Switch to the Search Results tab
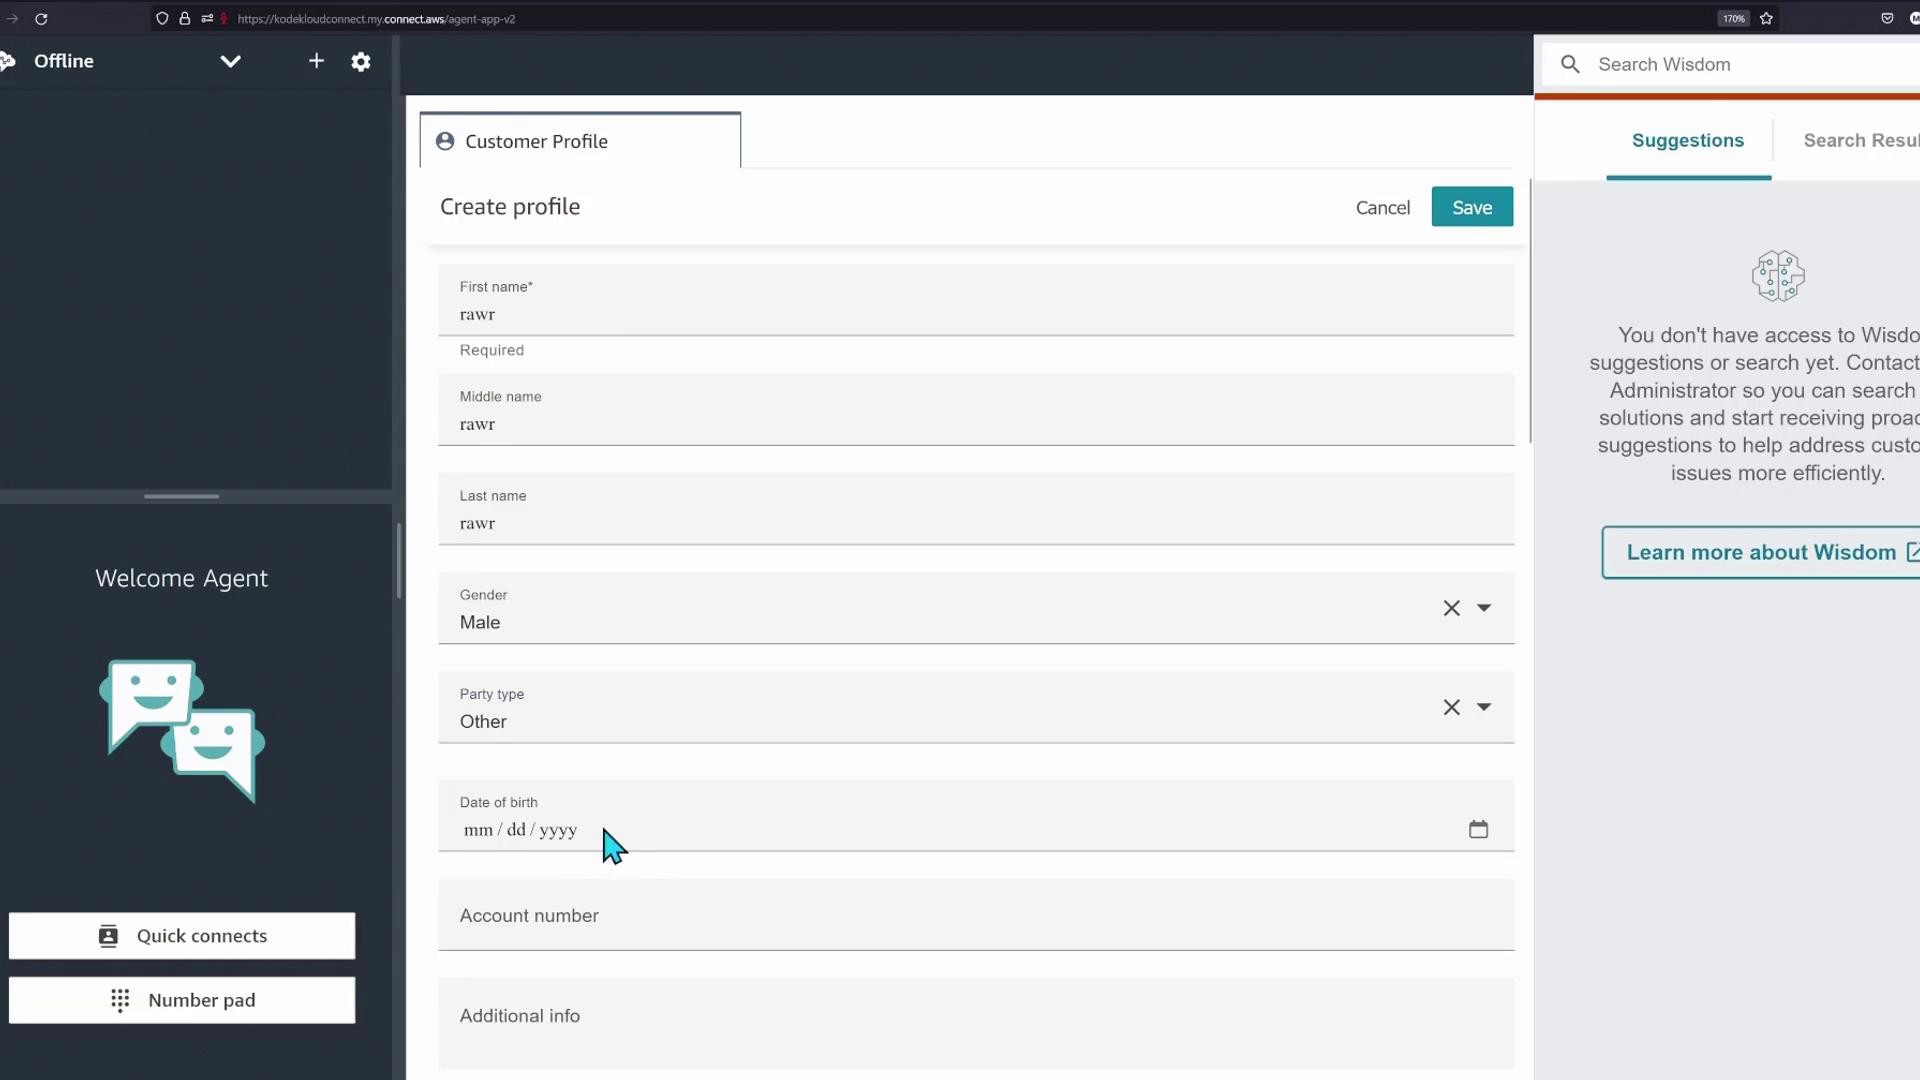Viewport: 1920px width, 1080px height. point(1860,141)
